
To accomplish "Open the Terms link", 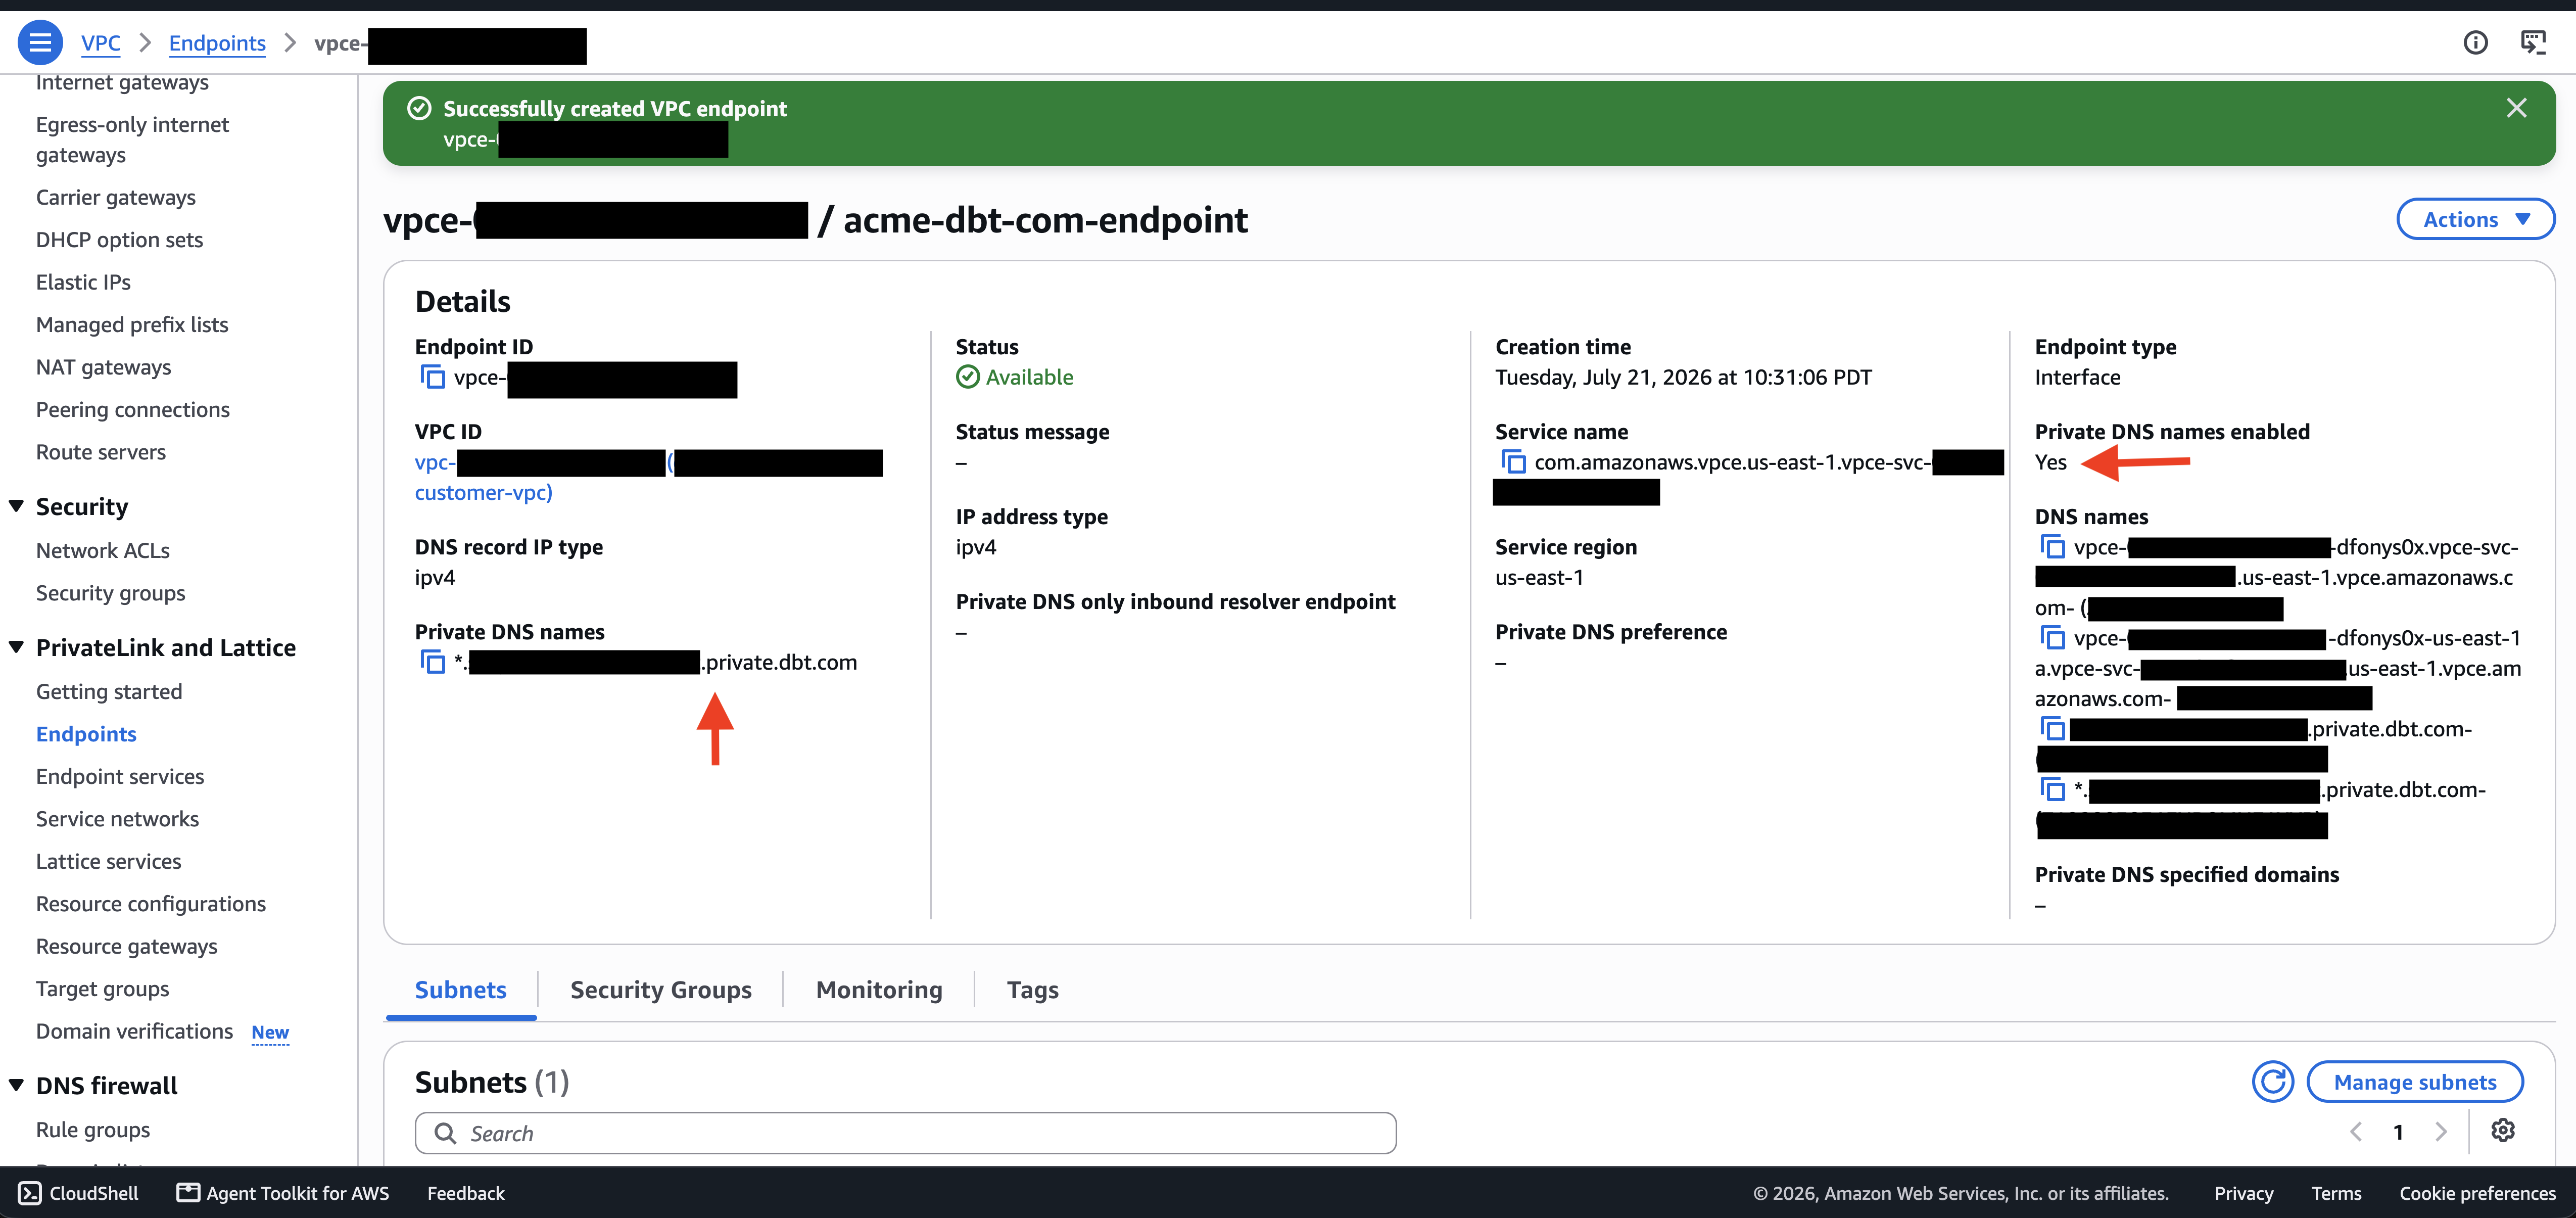I will coord(2336,1193).
